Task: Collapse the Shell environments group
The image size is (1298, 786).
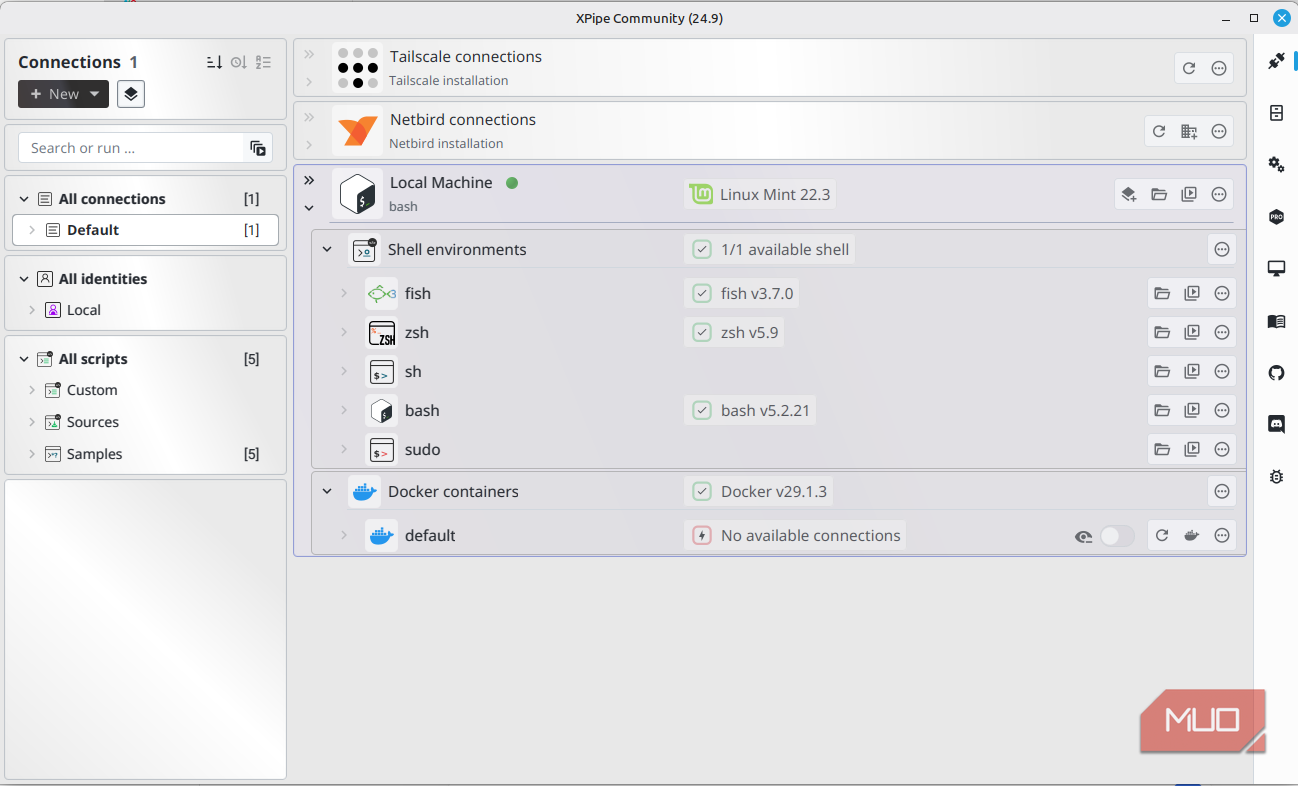Action: click(327, 249)
